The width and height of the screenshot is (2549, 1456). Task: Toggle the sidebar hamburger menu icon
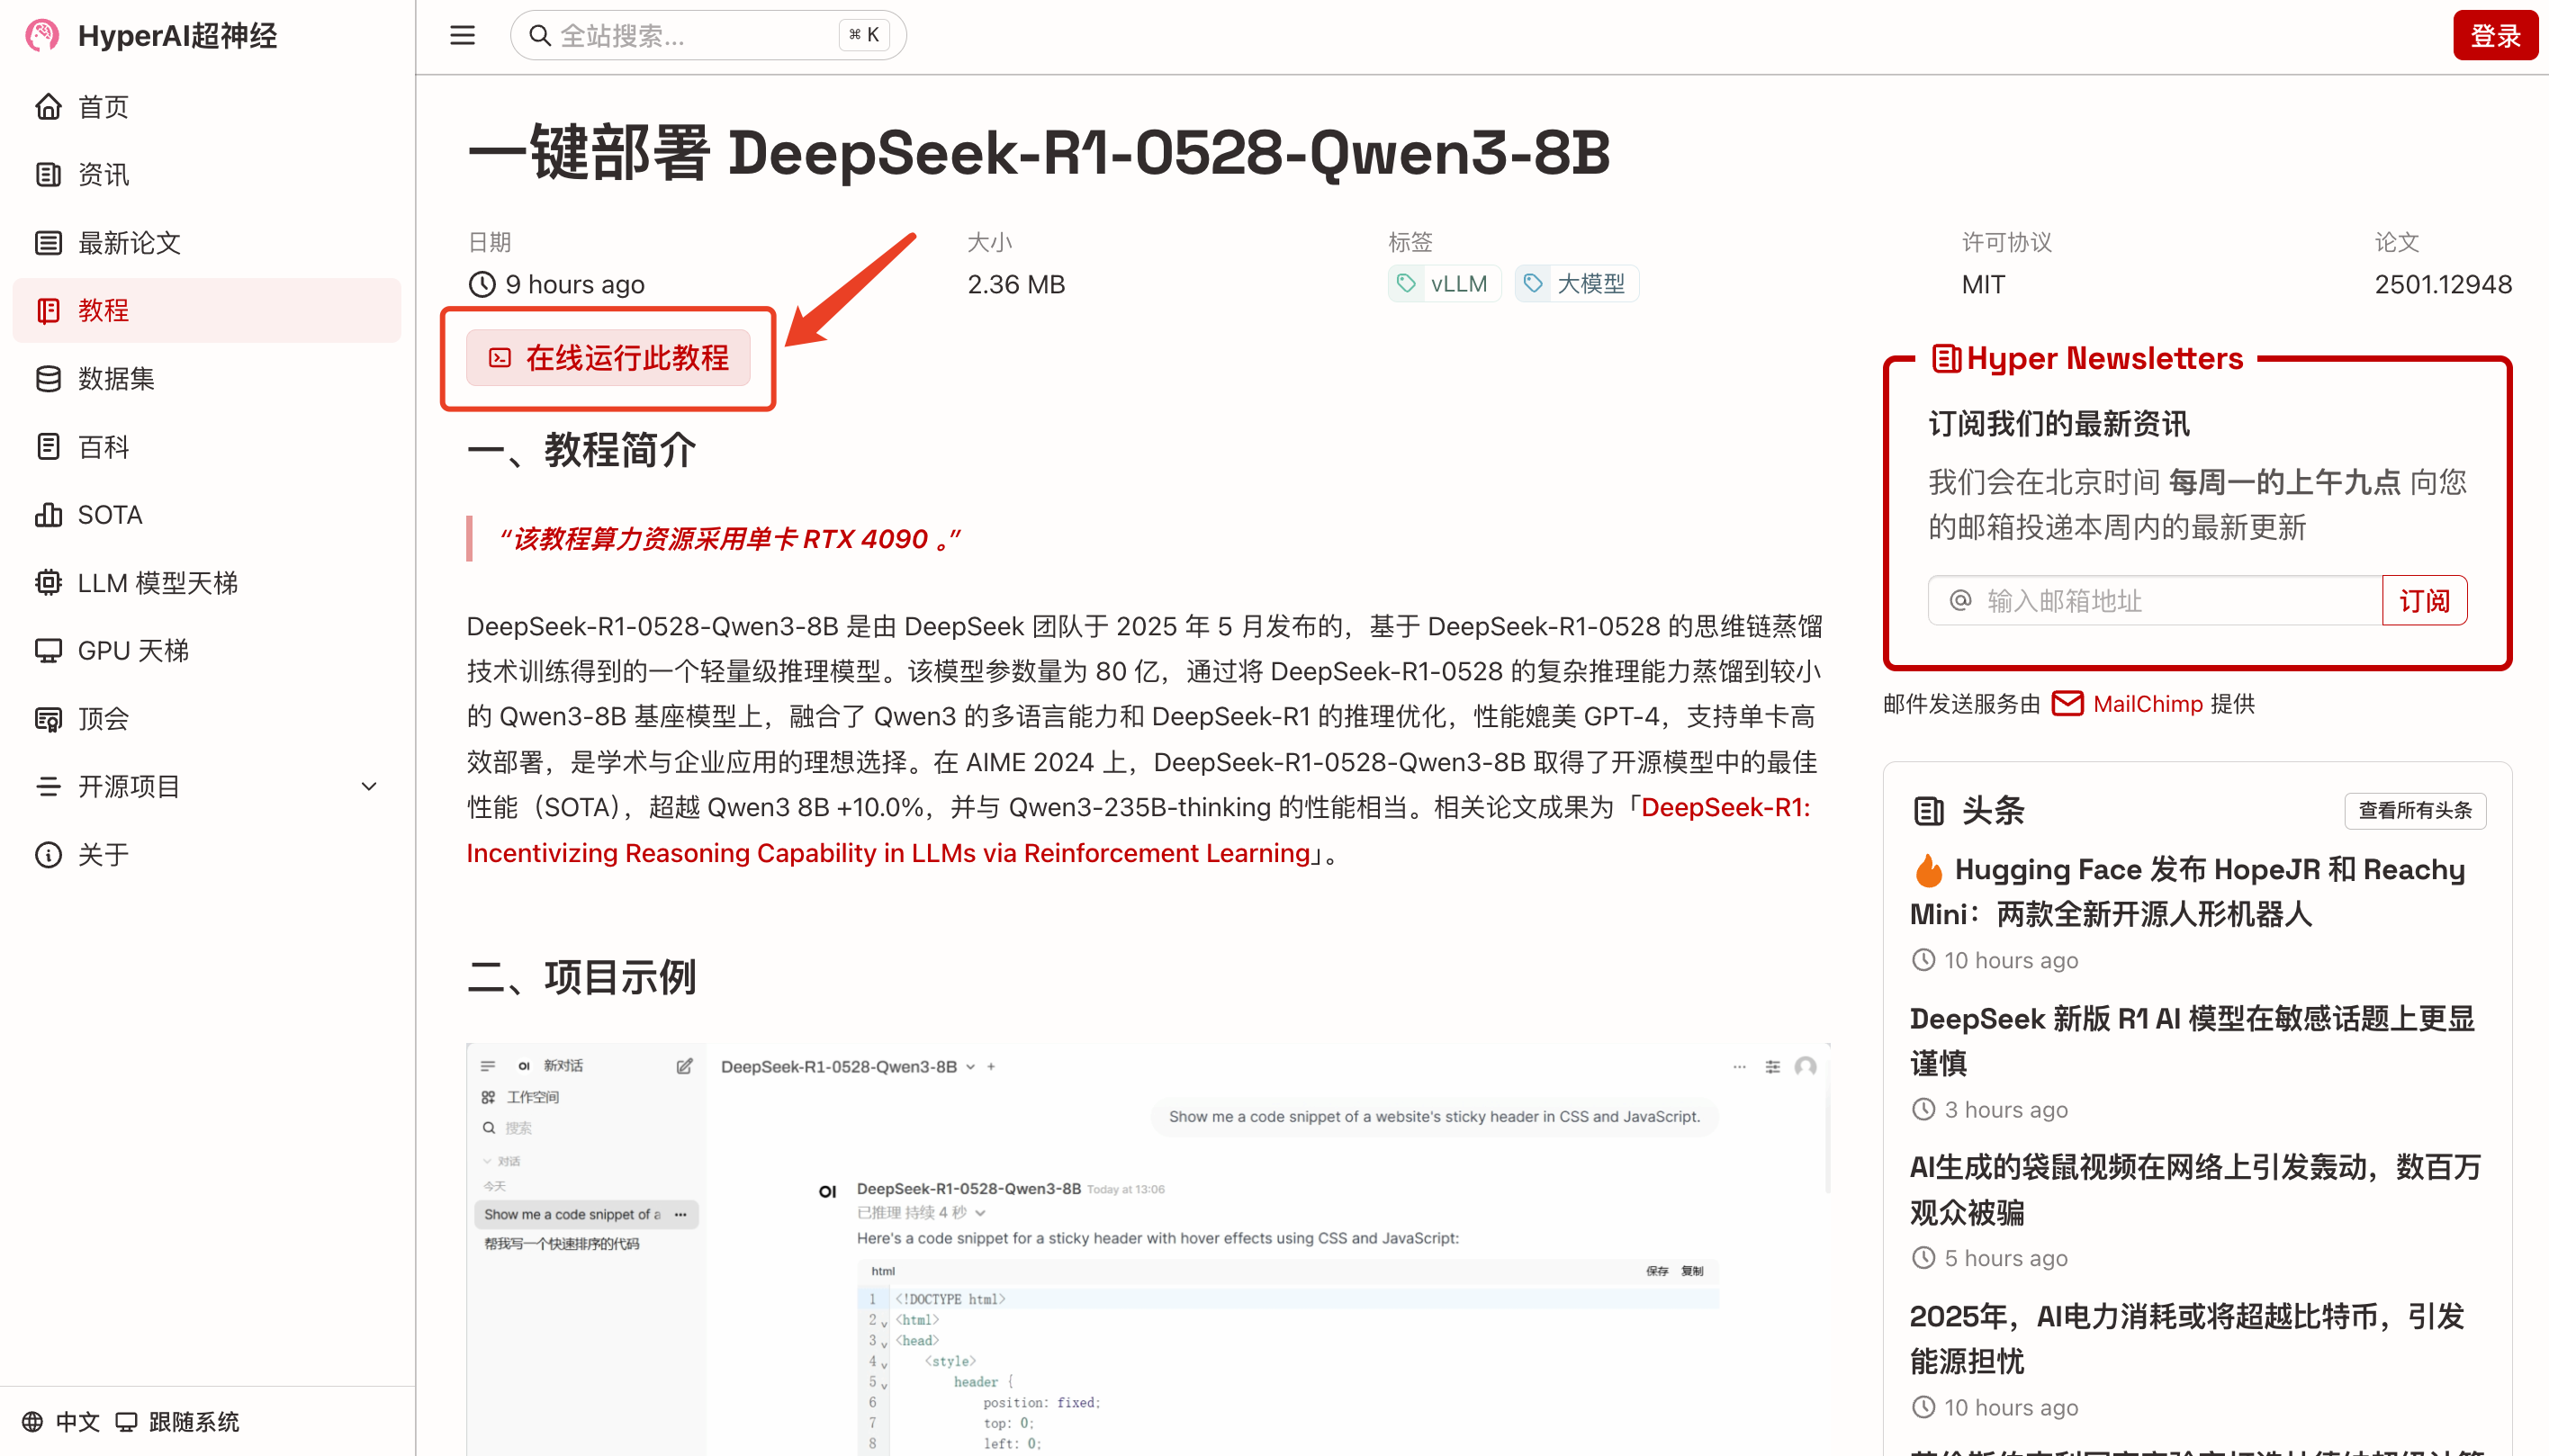click(462, 36)
